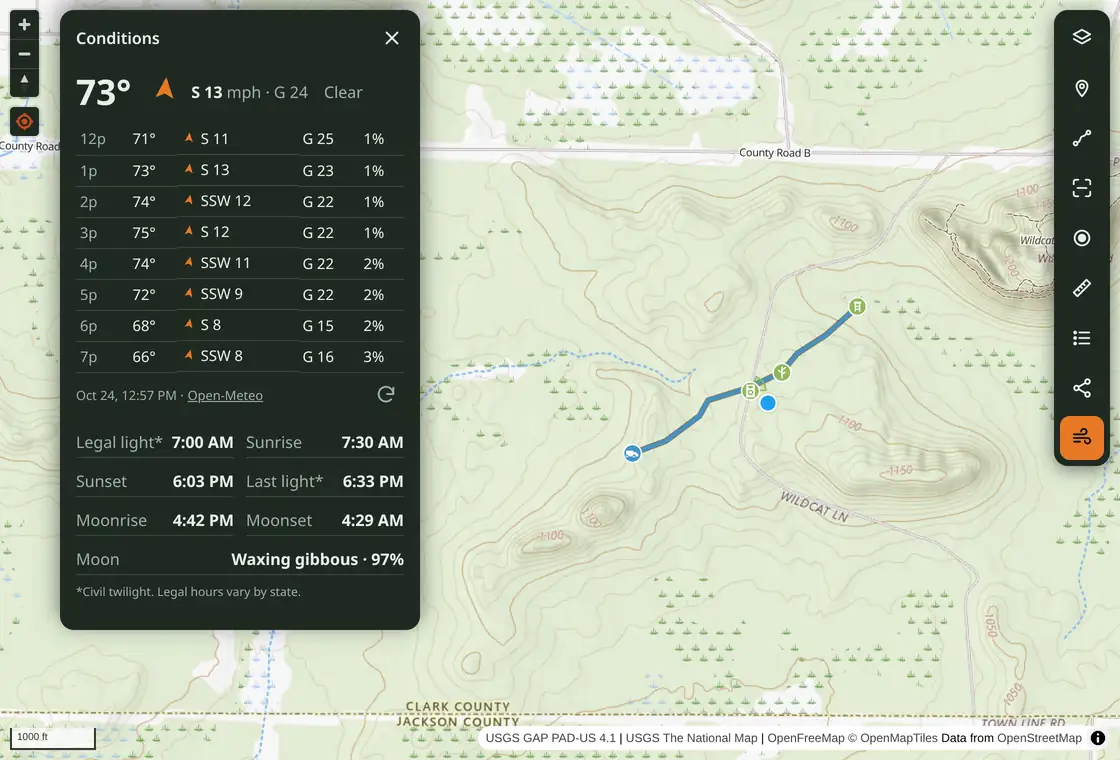
Task: Select the 2p SSW 12 row
Action: (240, 201)
